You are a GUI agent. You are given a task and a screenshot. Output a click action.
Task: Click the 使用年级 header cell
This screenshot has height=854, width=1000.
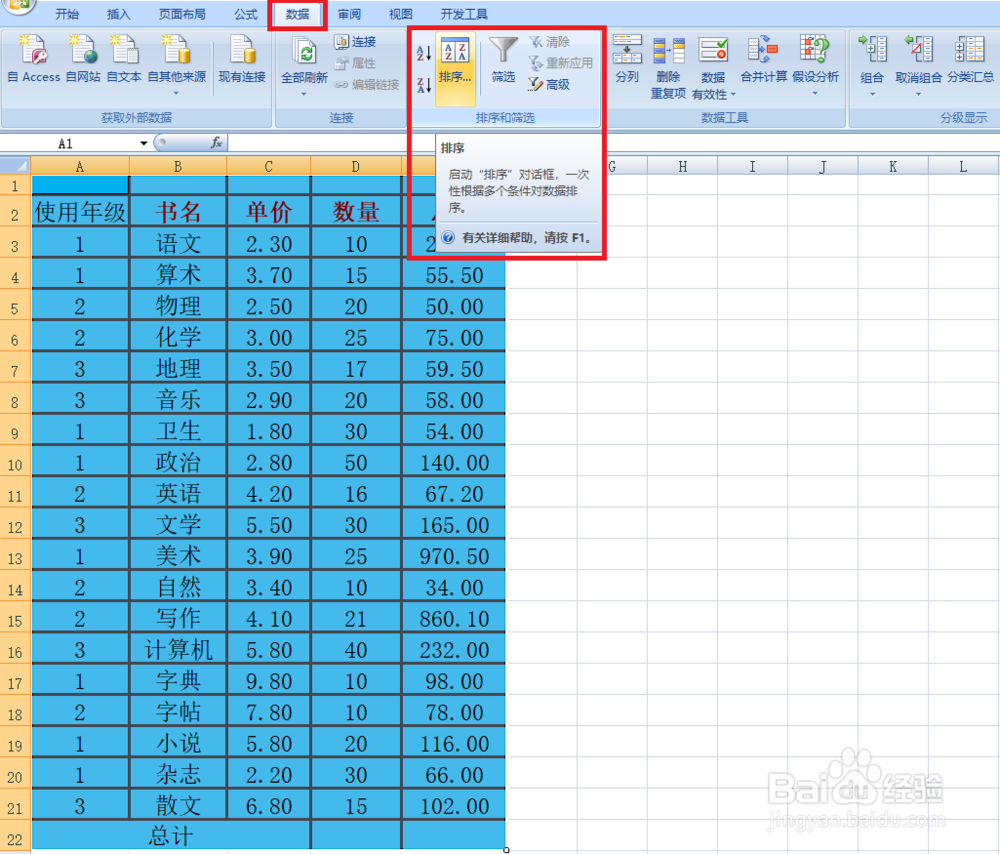[80, 211]
